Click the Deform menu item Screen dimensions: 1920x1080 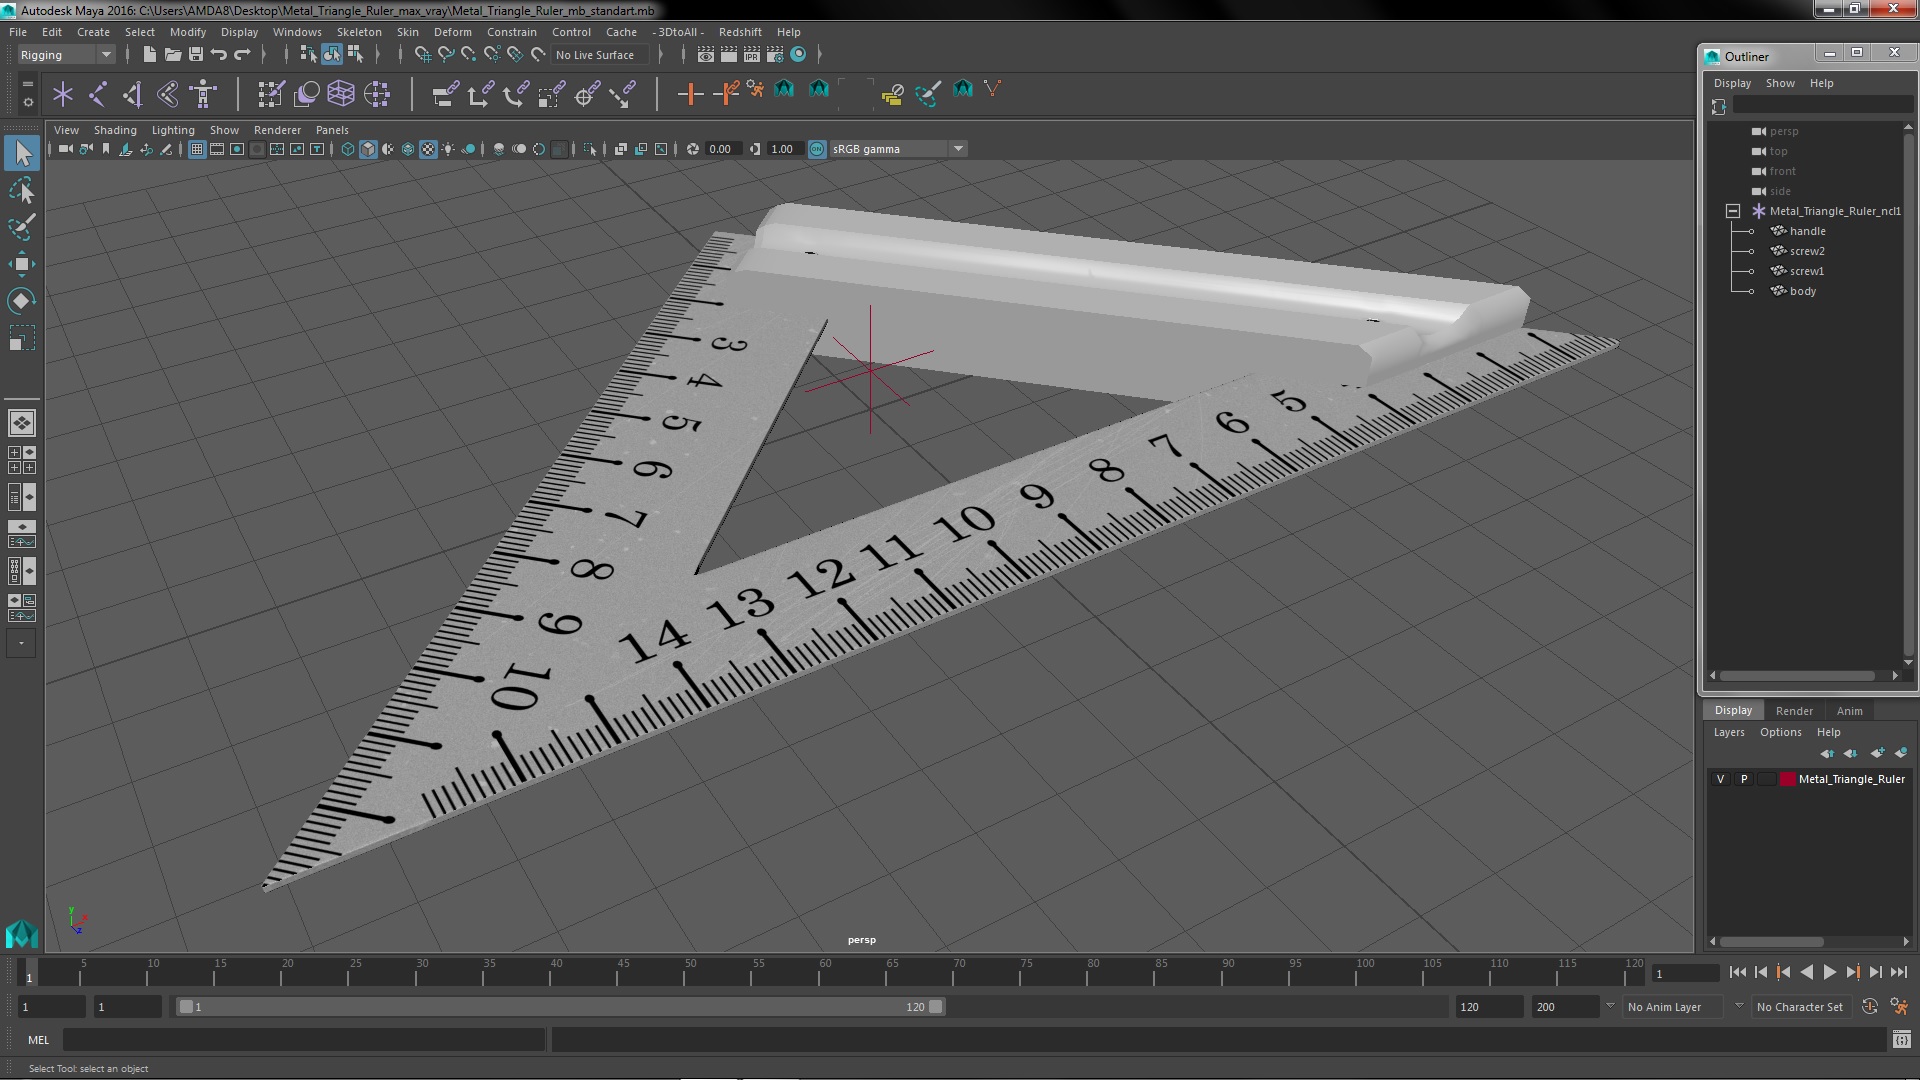point(452,32)
